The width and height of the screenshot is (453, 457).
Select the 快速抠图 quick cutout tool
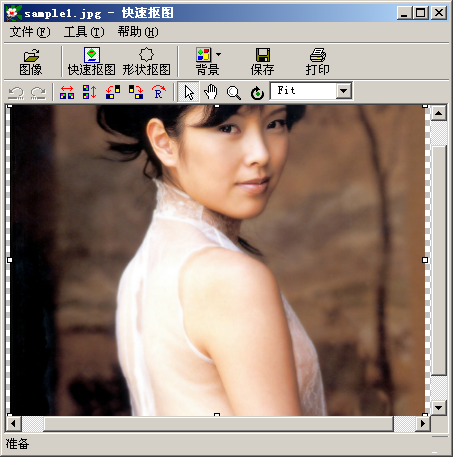pos(91,62)
